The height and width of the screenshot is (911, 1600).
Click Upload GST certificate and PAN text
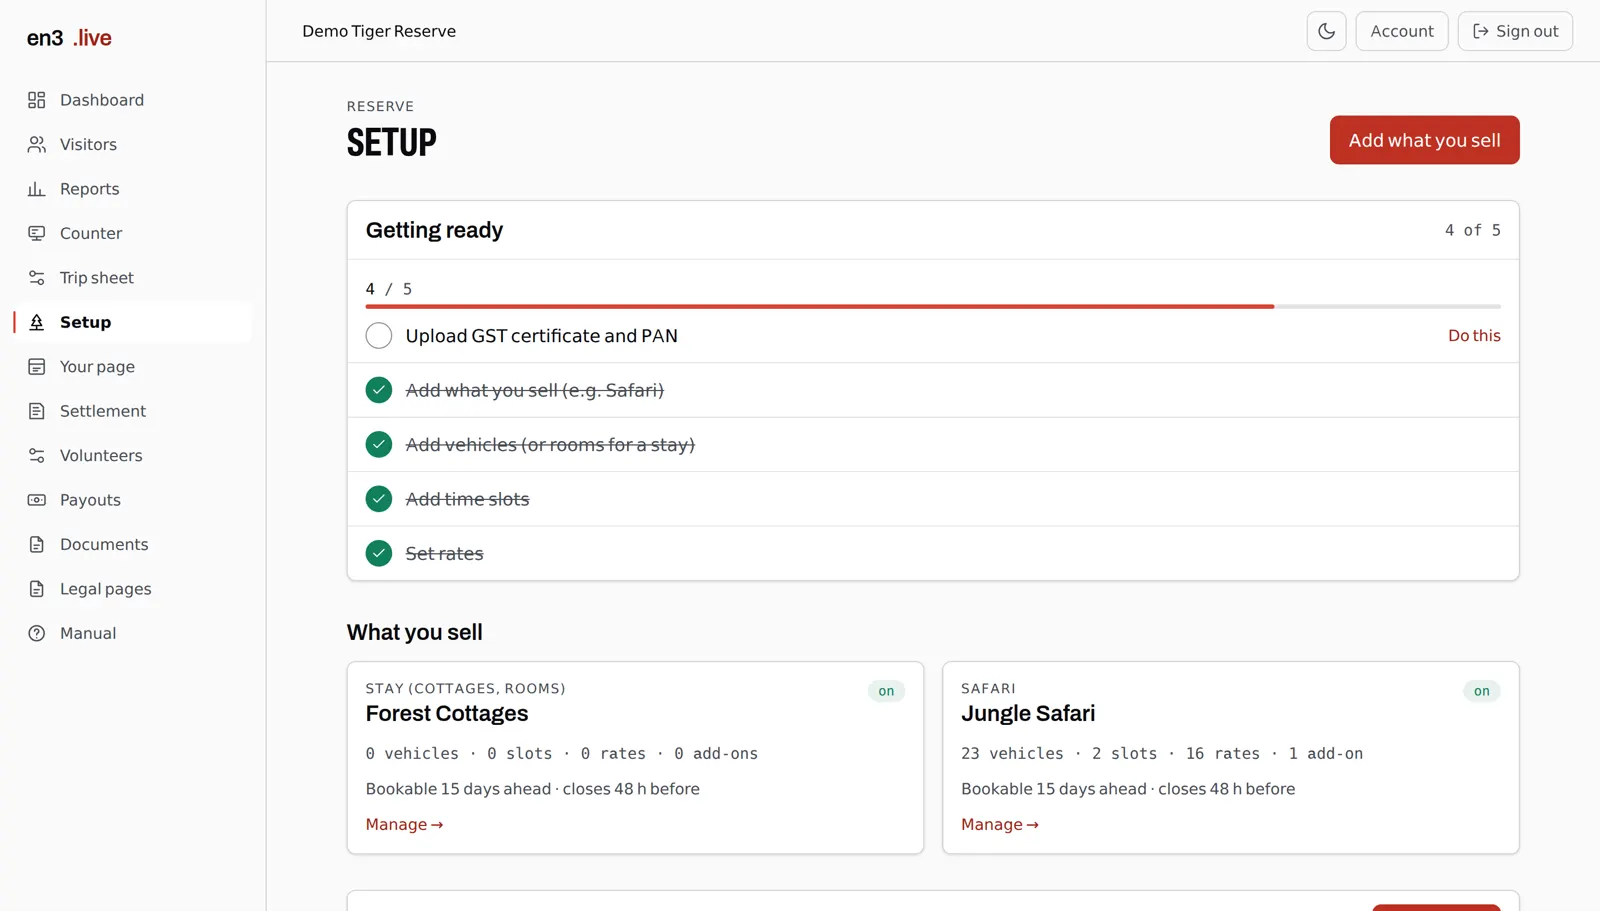[x=541, y=336]
